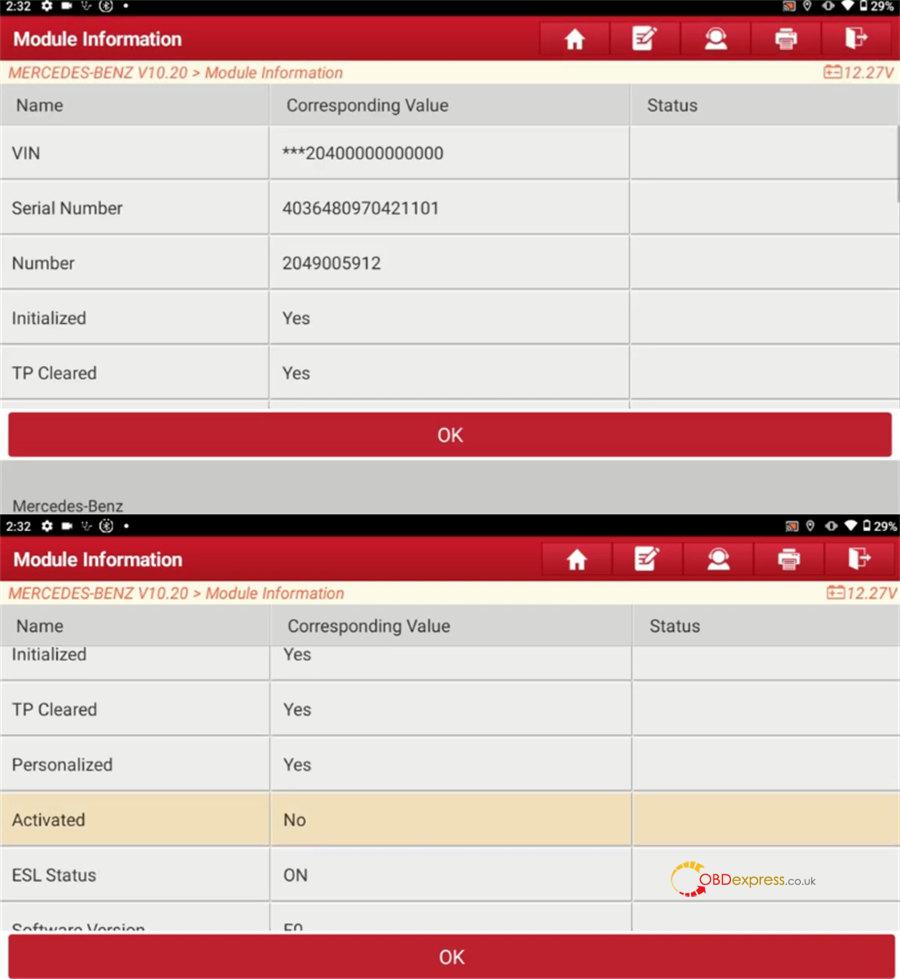Open the feedback edit icon in lower toolbar
The height and width of the screenshot is (979, 900).
647,560
